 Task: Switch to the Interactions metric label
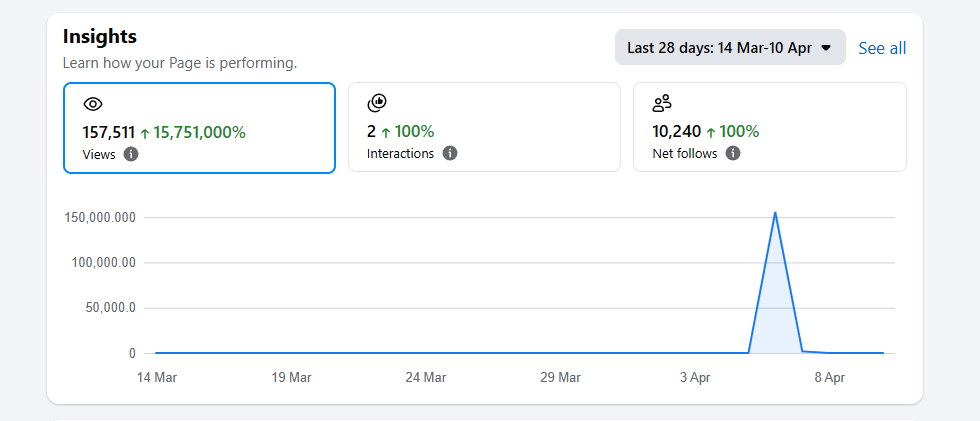pyautogui.click(x=400, y=153)
